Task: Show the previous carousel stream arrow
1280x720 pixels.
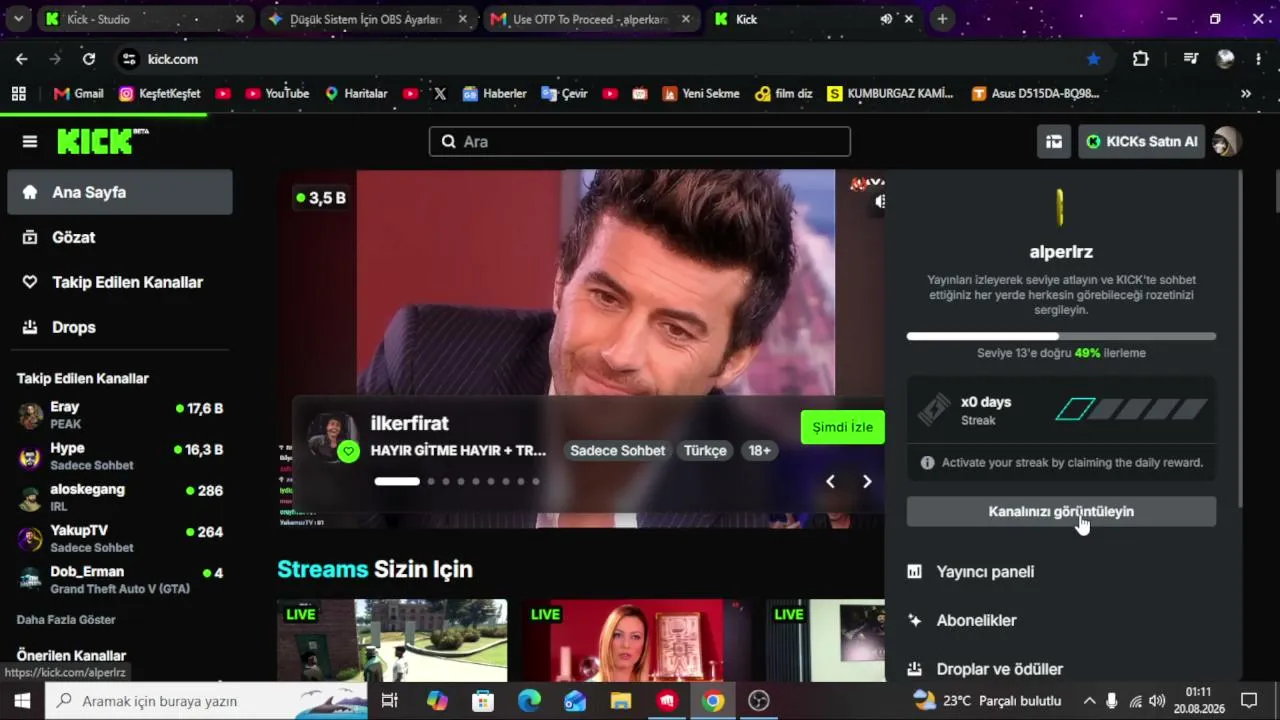Action: tap(830, 482)
